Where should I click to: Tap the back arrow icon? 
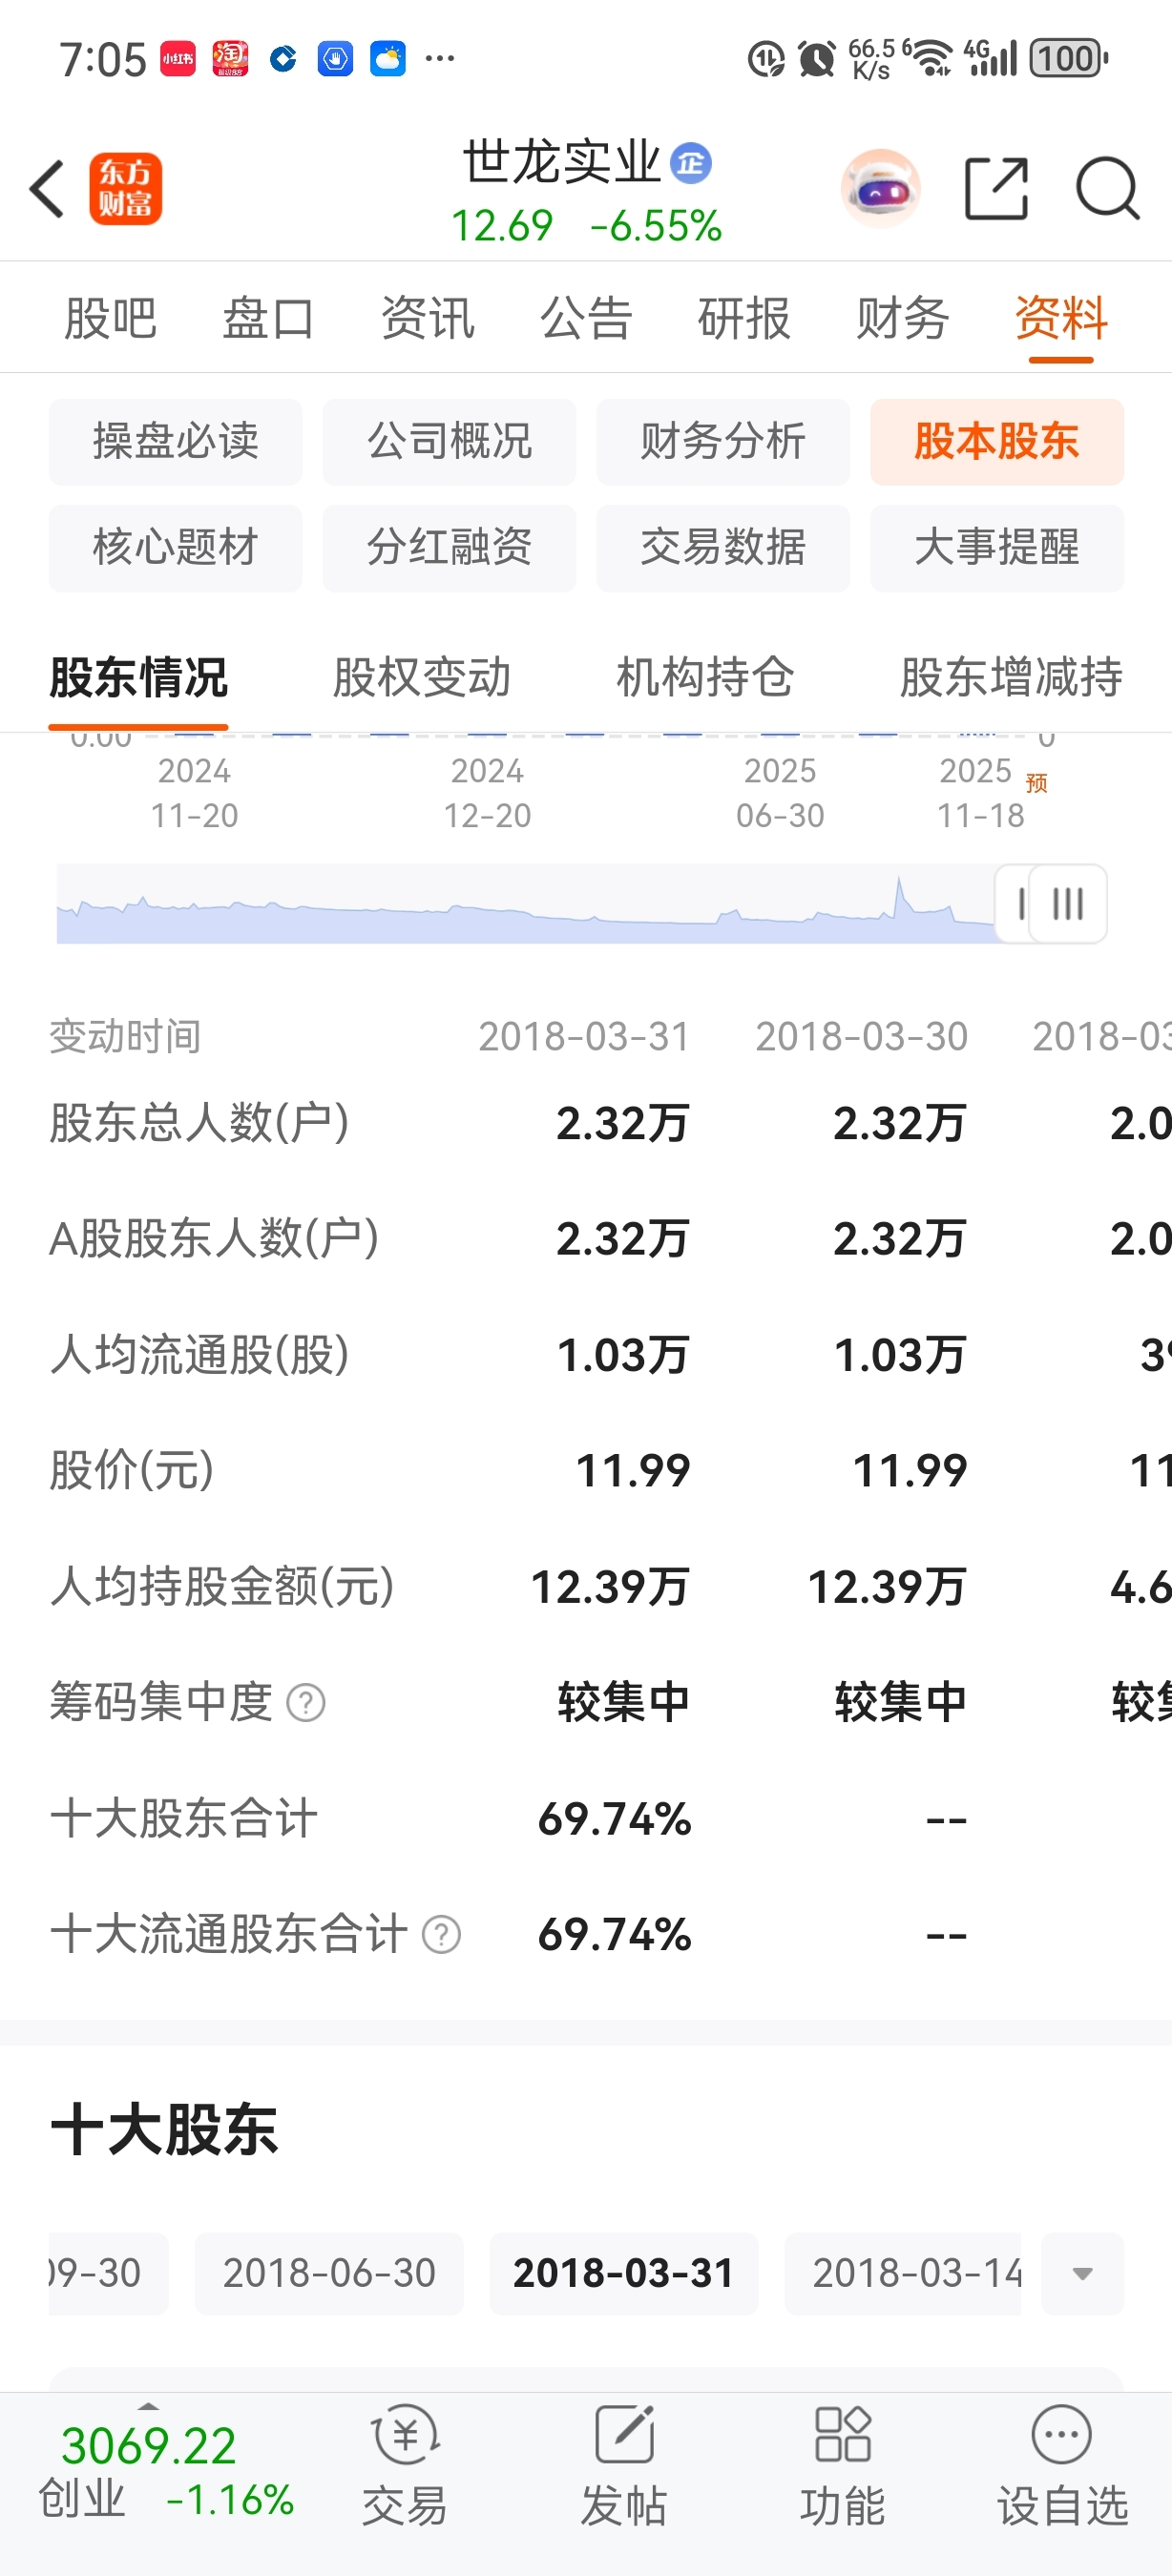click(x=47, y=188)
